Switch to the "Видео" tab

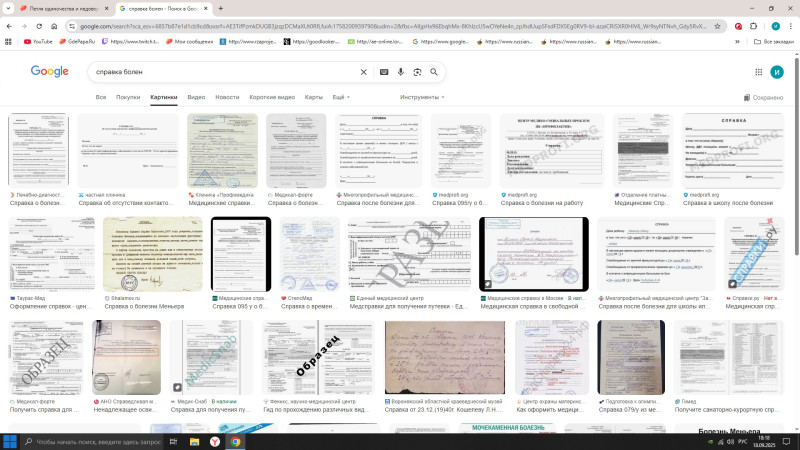tap(196, 97)
